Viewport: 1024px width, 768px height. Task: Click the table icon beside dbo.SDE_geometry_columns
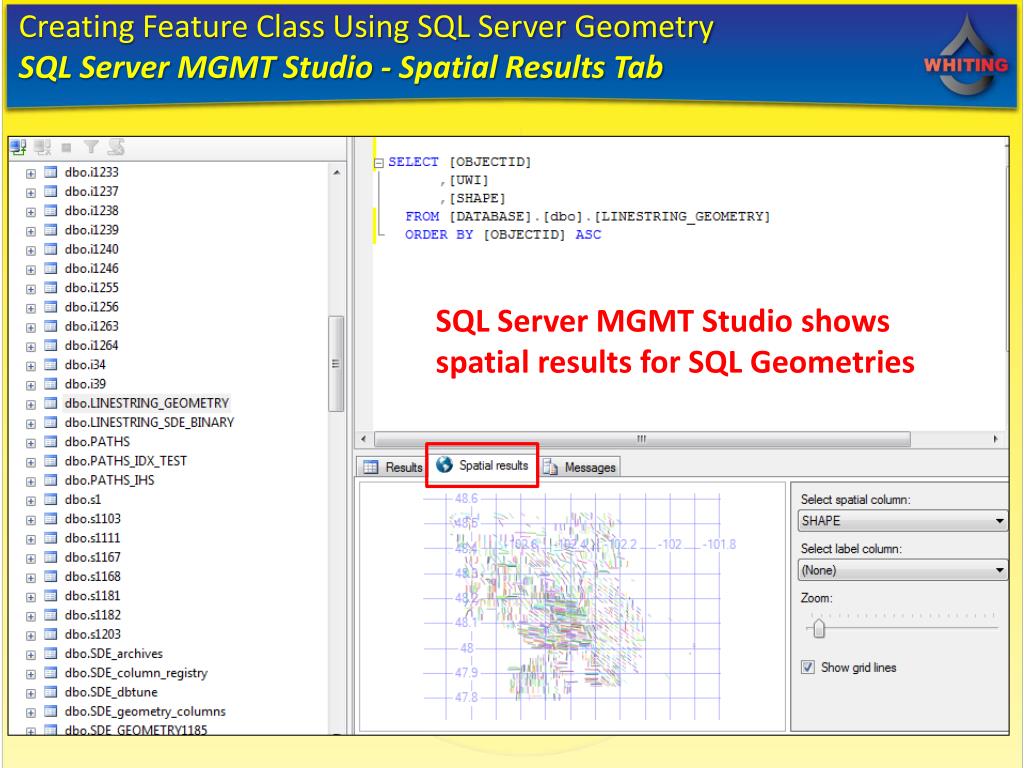point(50,712)
